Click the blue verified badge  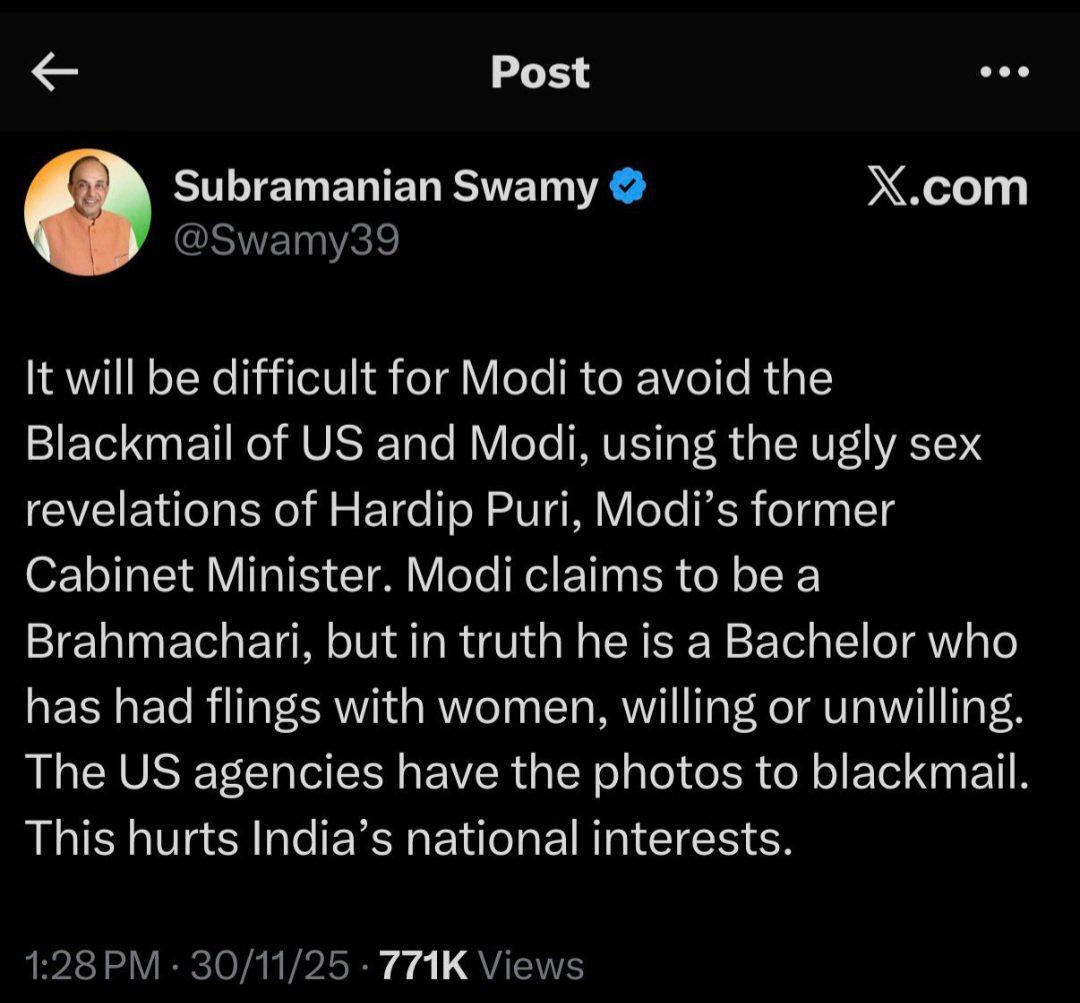click(627, 187)
